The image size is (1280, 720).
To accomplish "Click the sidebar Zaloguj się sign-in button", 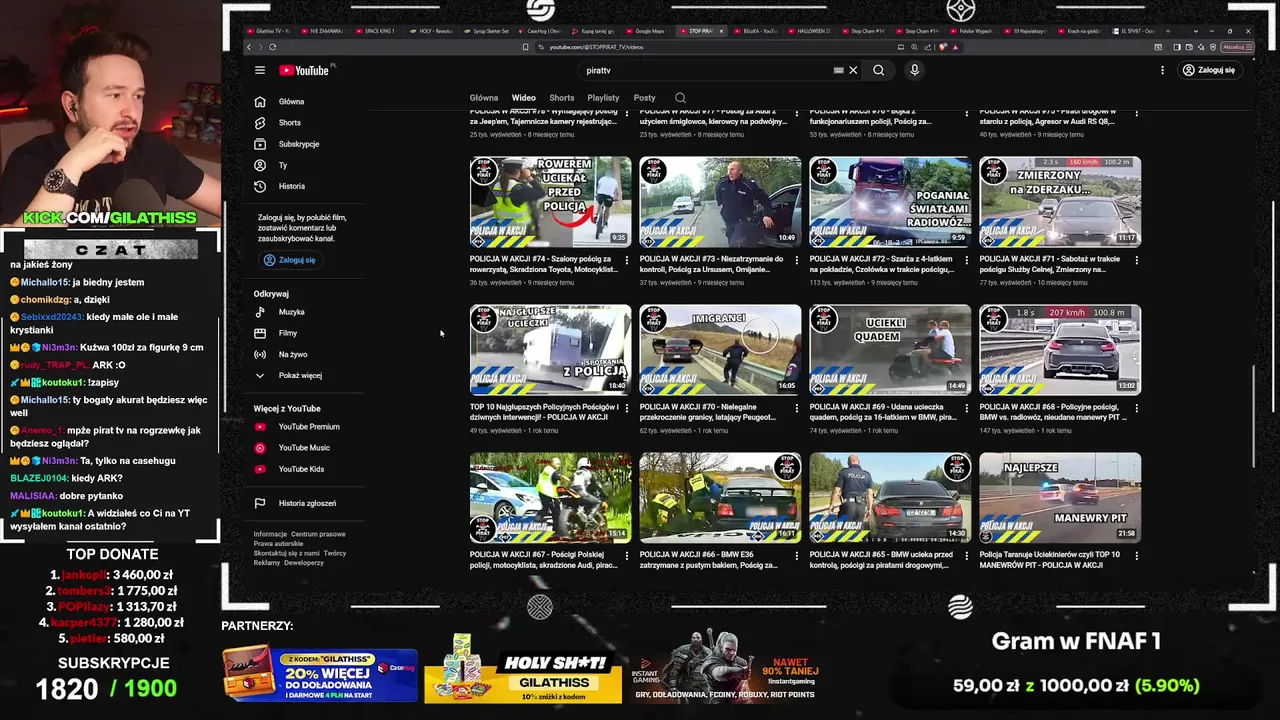I will tap(289, 260).
